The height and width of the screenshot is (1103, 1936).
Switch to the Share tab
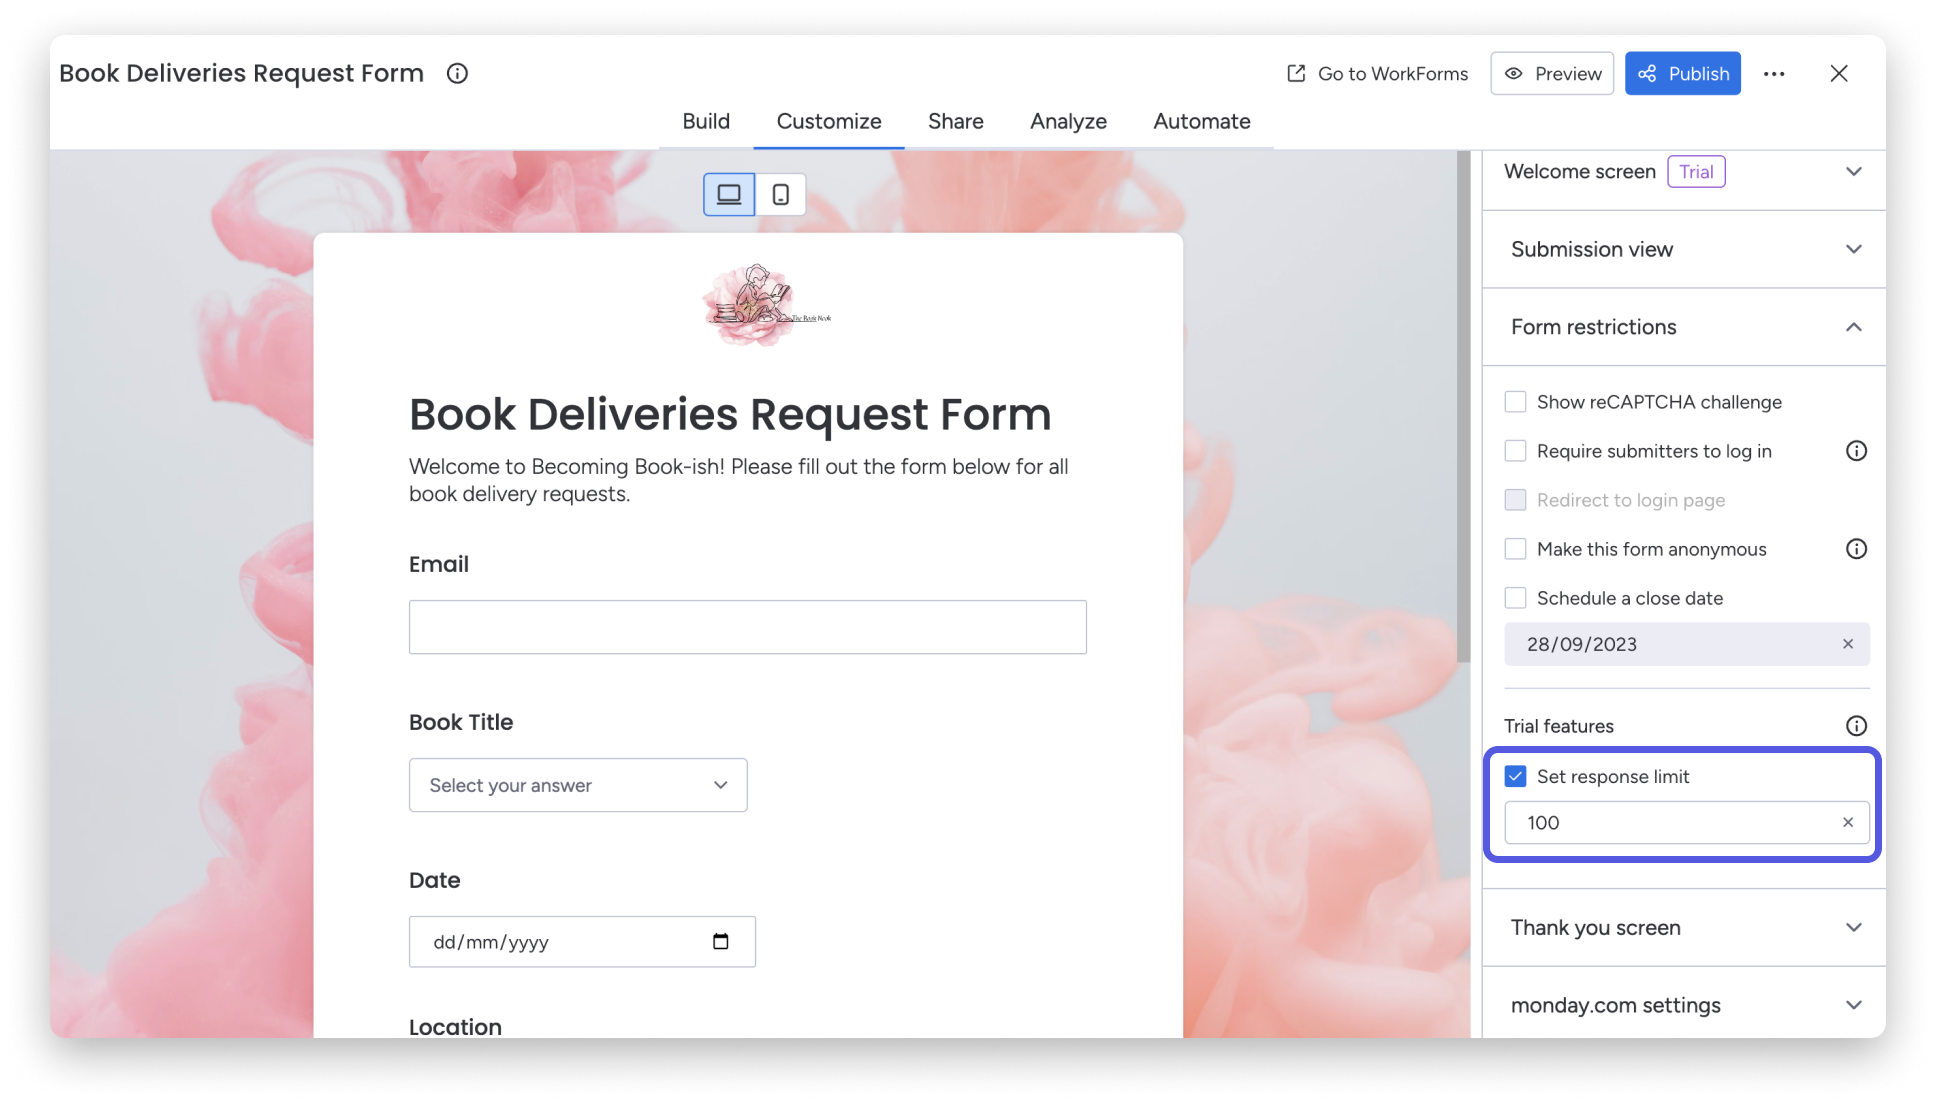[955, 121]
